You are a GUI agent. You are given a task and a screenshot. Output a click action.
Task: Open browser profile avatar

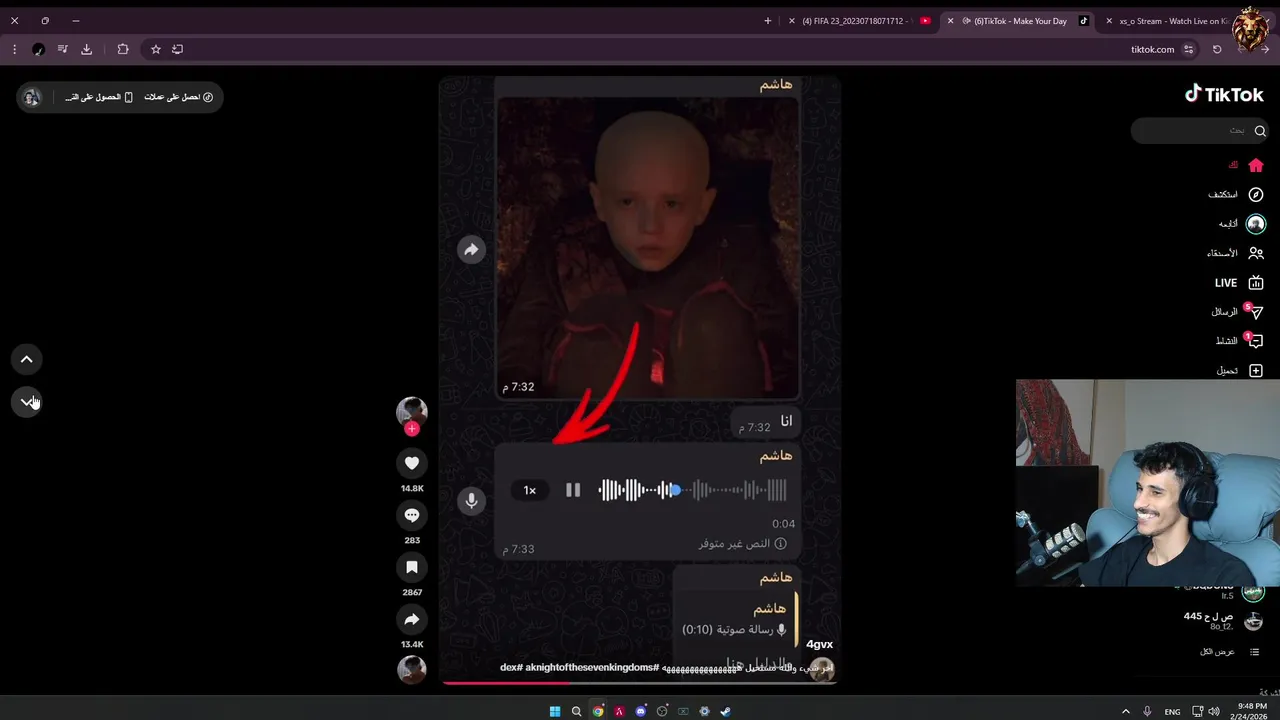coord(38,49)
